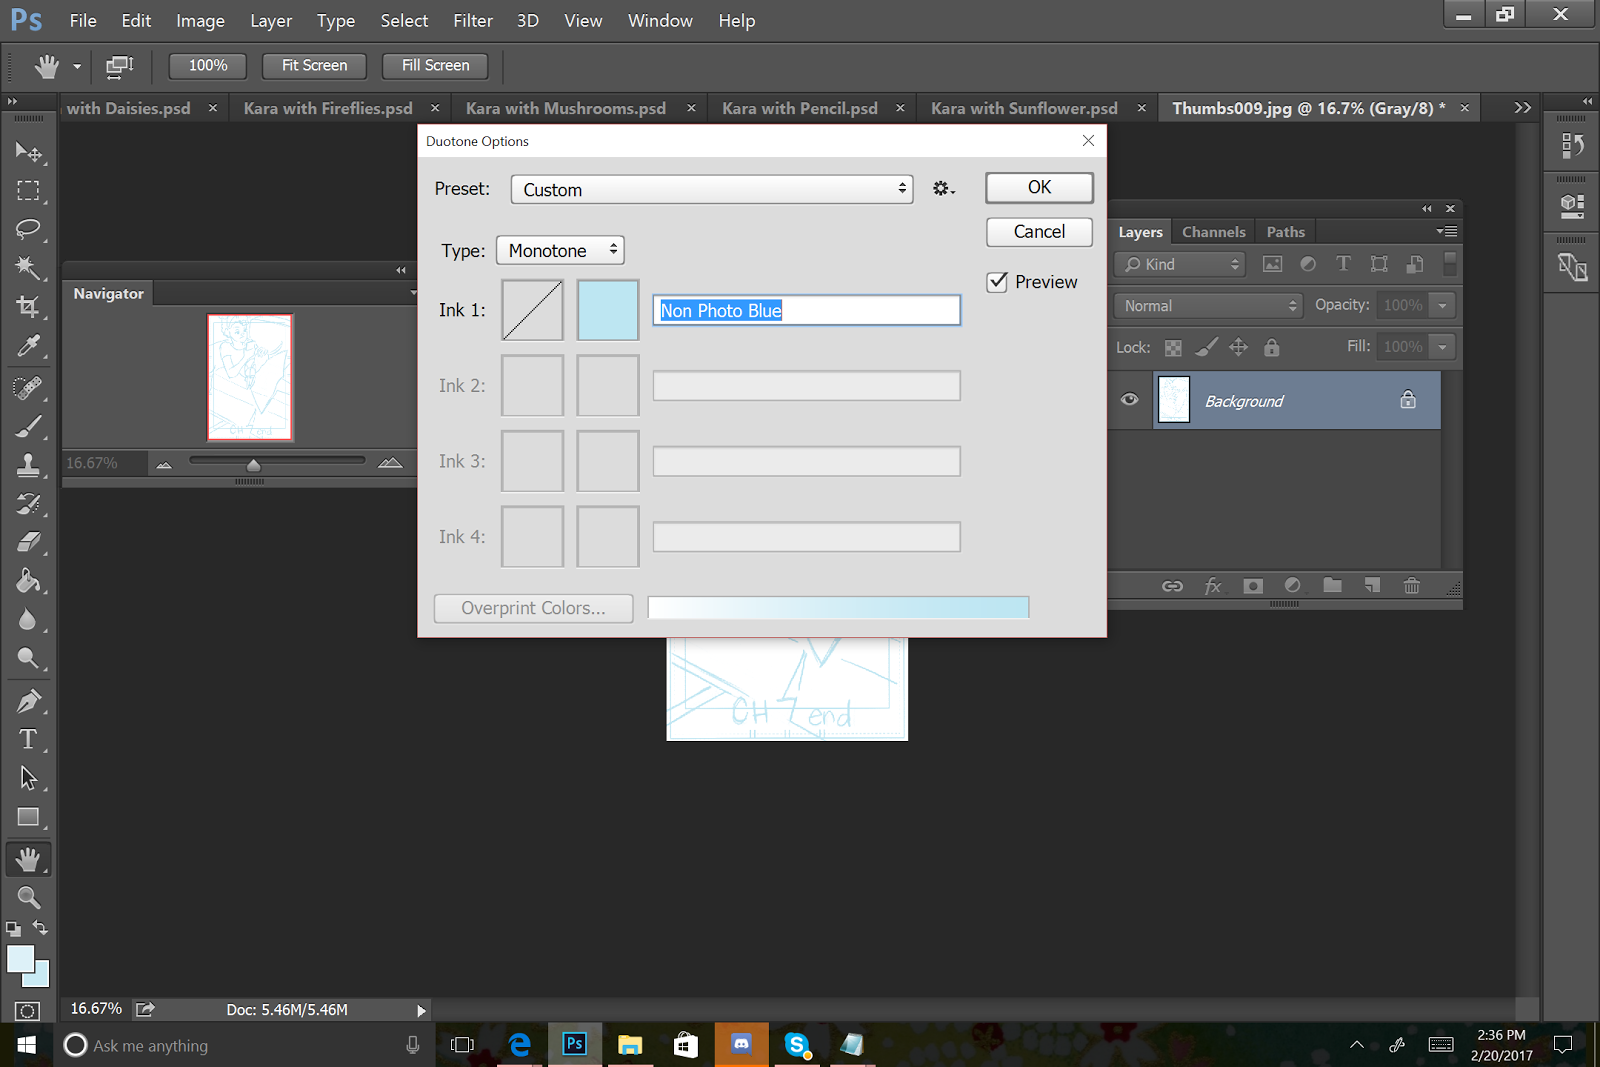Select the Healing Brush tool
This screenshot has height=1067, width=1600.
(x=28, y=388)
